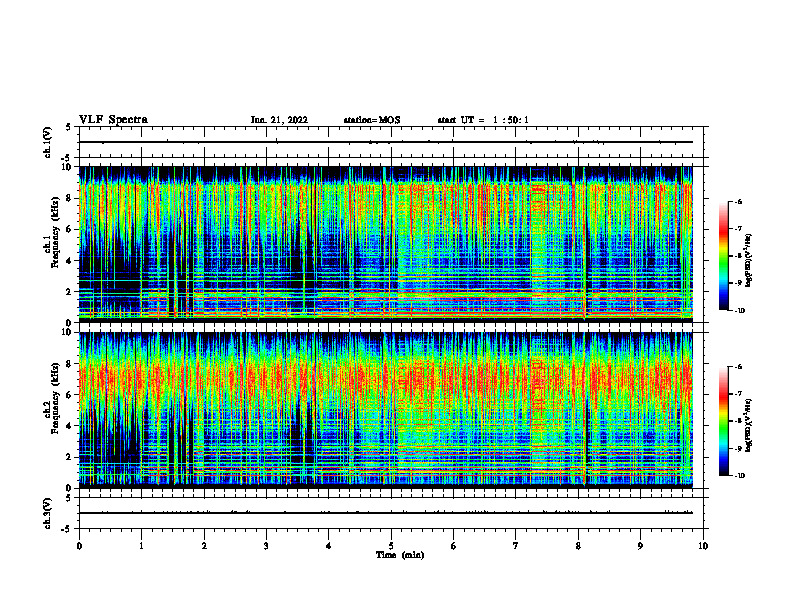
Task: Click the 10 min tick label on Time axis
Action: coord(702,546)
